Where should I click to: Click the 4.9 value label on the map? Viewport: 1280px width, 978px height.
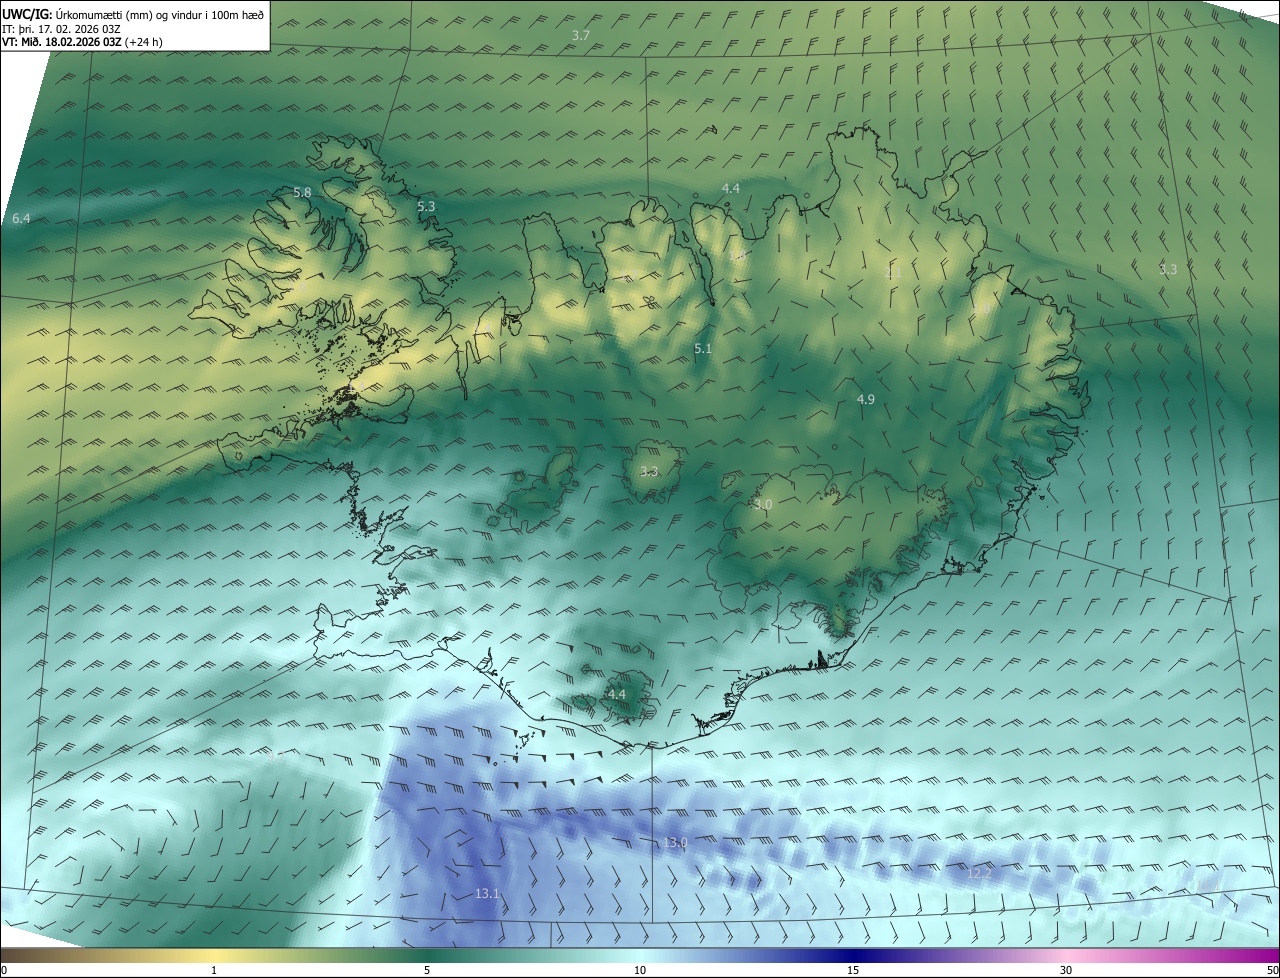tap(866, 399)
